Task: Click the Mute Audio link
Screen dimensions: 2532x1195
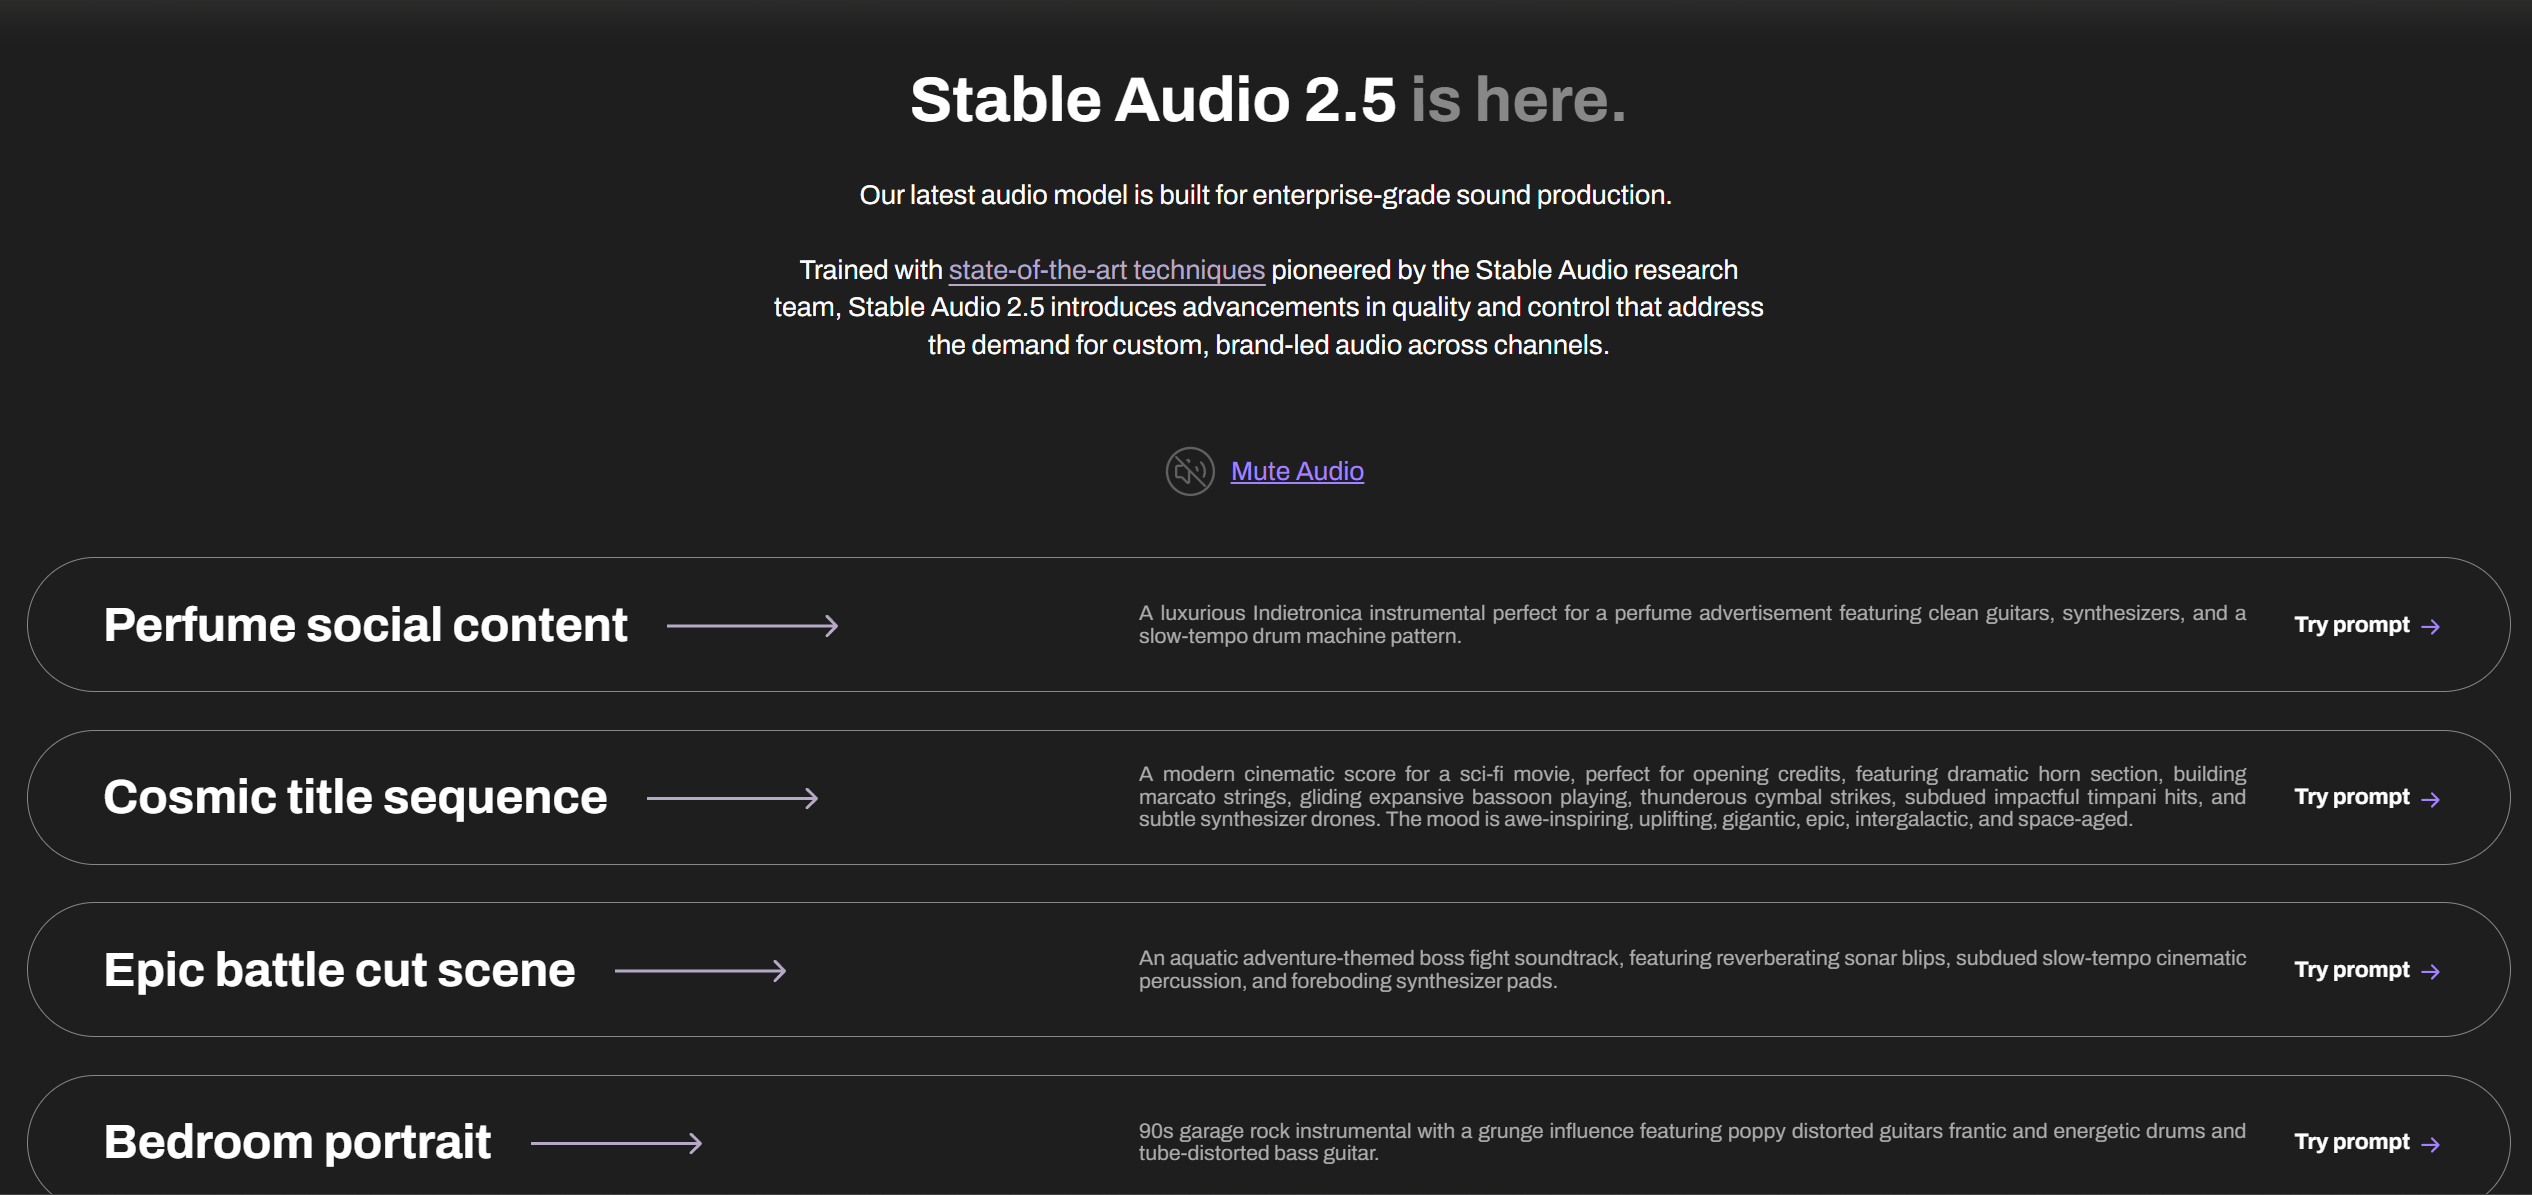Action: click(1297, 471)
